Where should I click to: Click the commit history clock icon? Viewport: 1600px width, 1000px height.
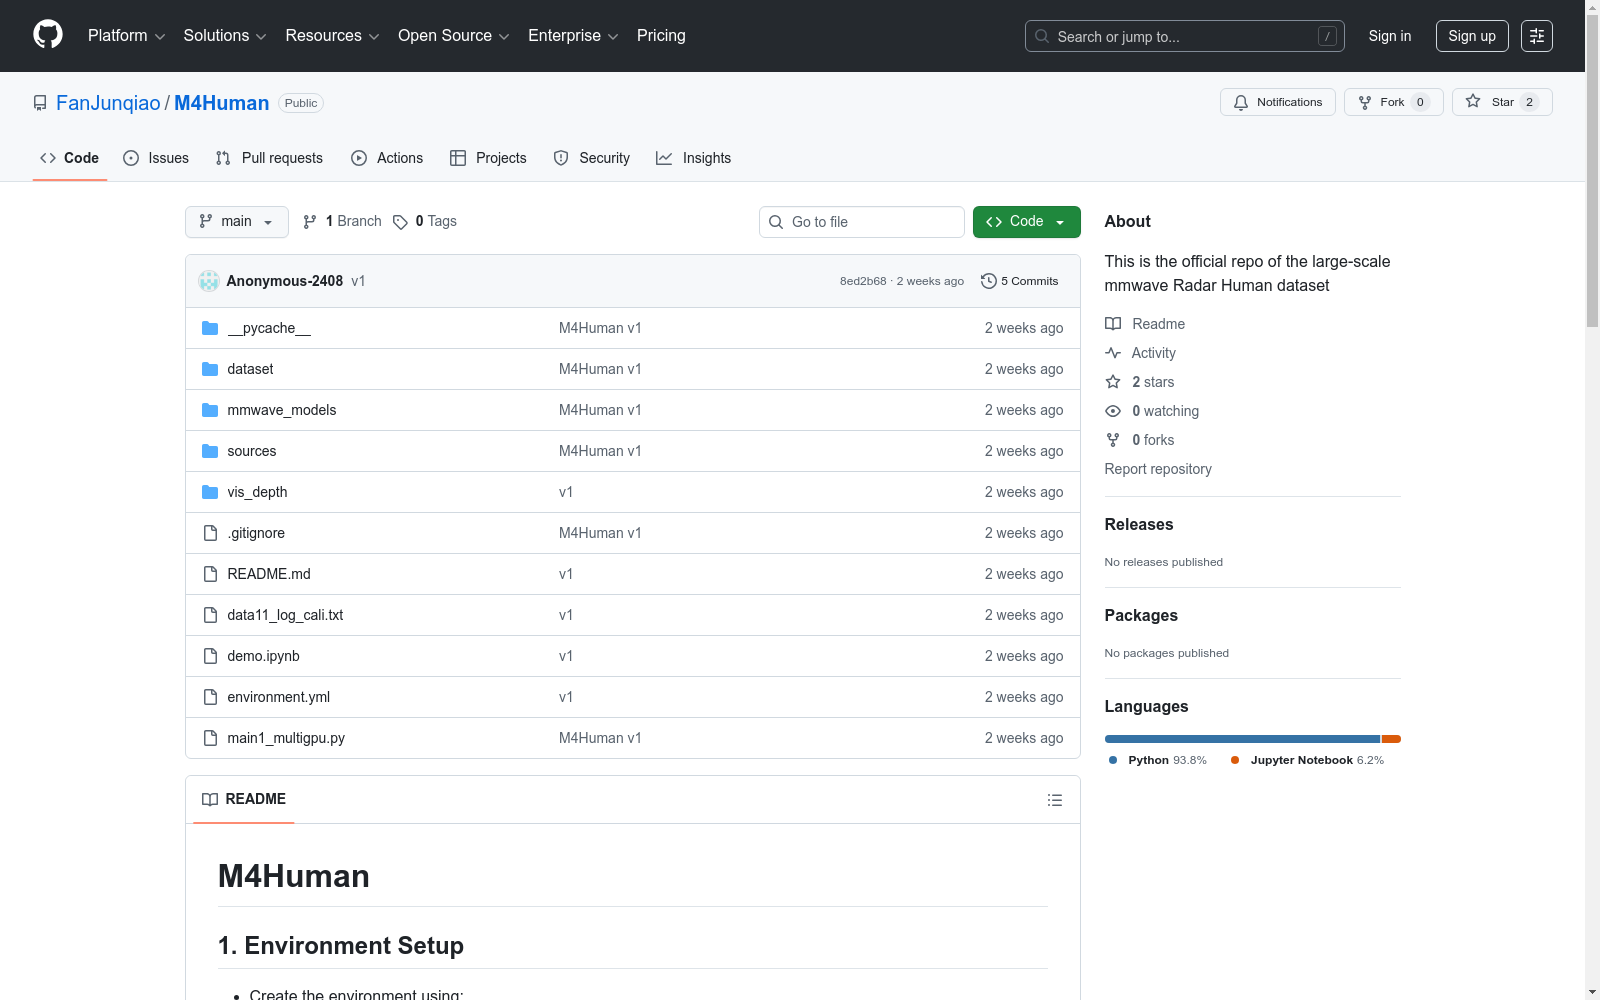[x=989, y=281]
